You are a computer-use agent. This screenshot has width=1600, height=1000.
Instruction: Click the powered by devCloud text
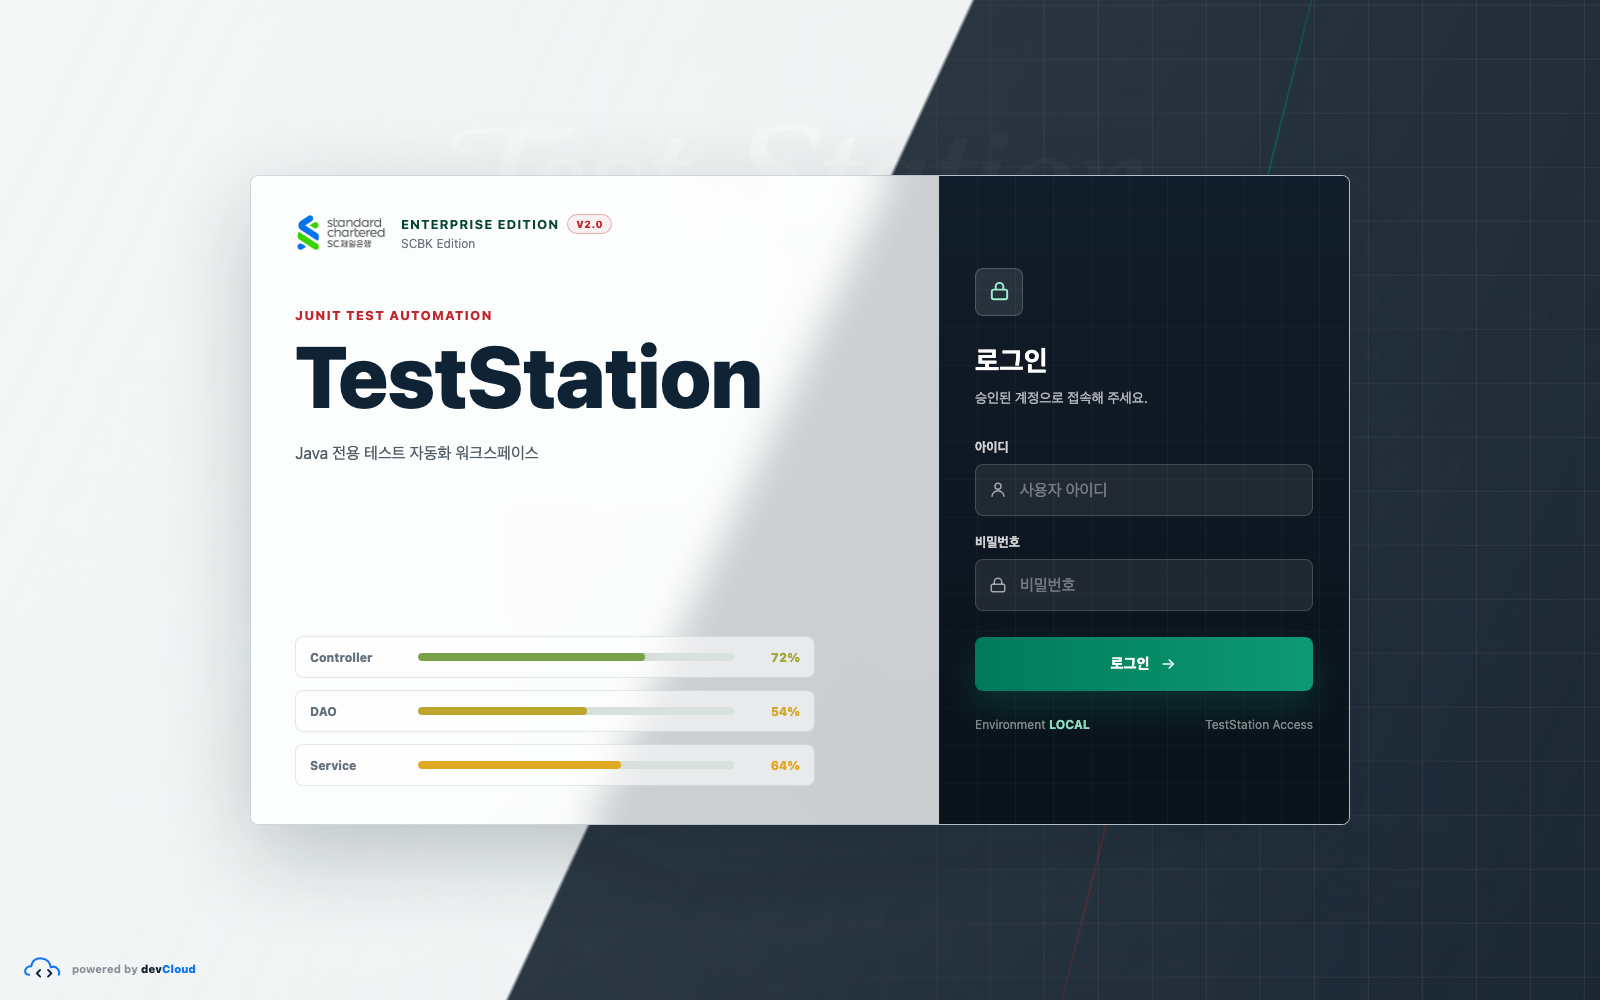134,969
